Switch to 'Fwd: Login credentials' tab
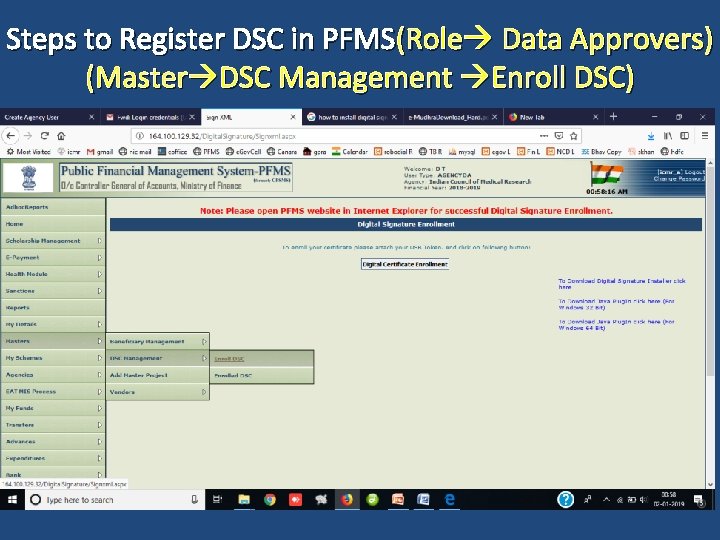This screenshot has width=720, height=540. tap(151, 117)
